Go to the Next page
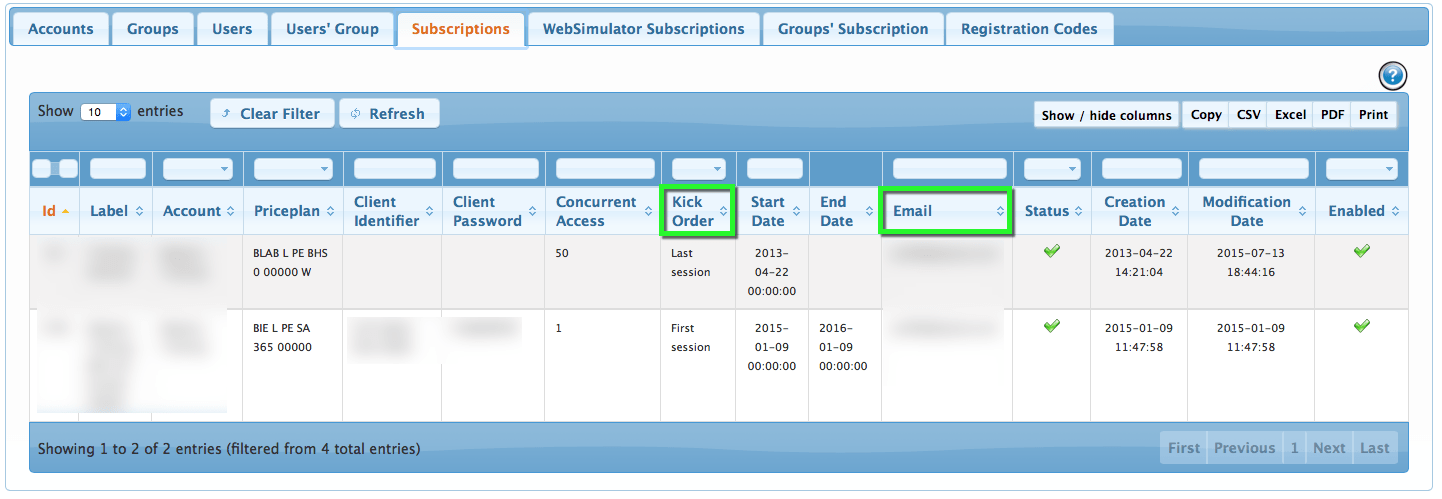Image resolution: width=1442 pixels, height=499 pixels. (x=1329, y=448)
